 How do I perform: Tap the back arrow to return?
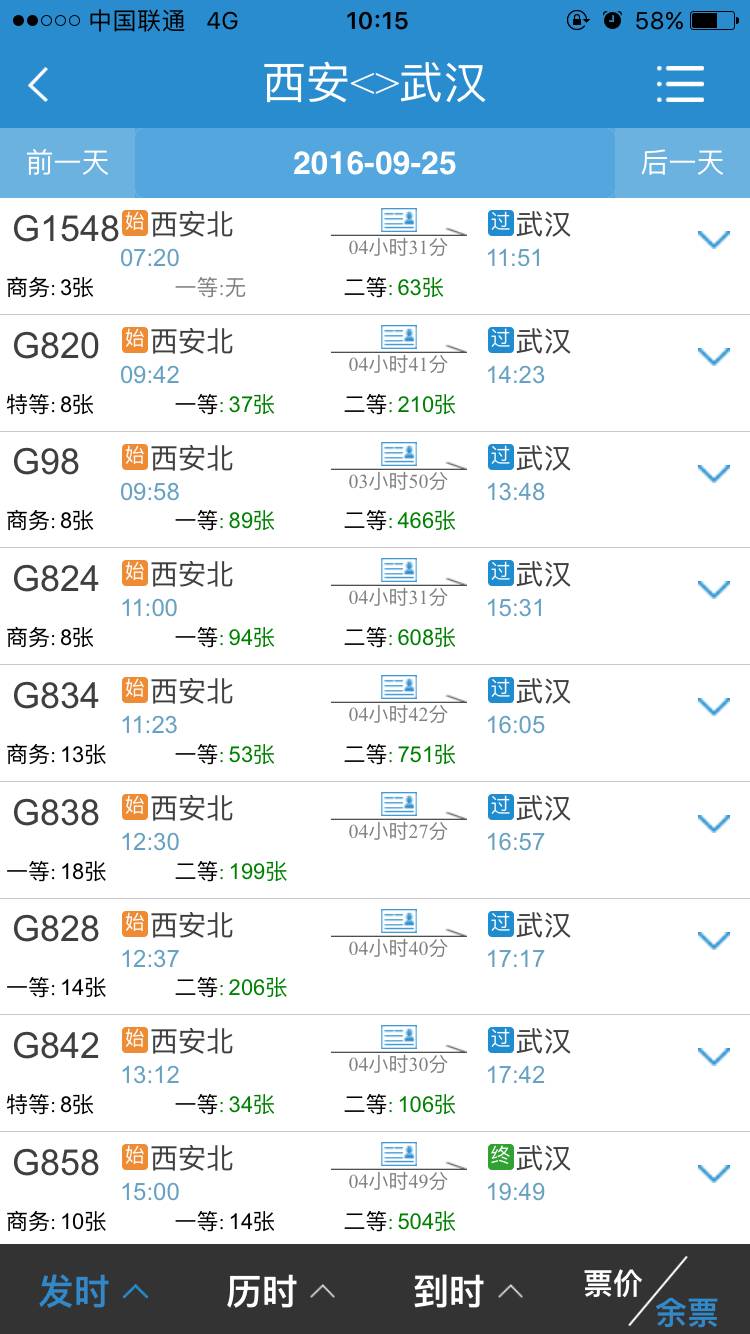pos(38,84)
